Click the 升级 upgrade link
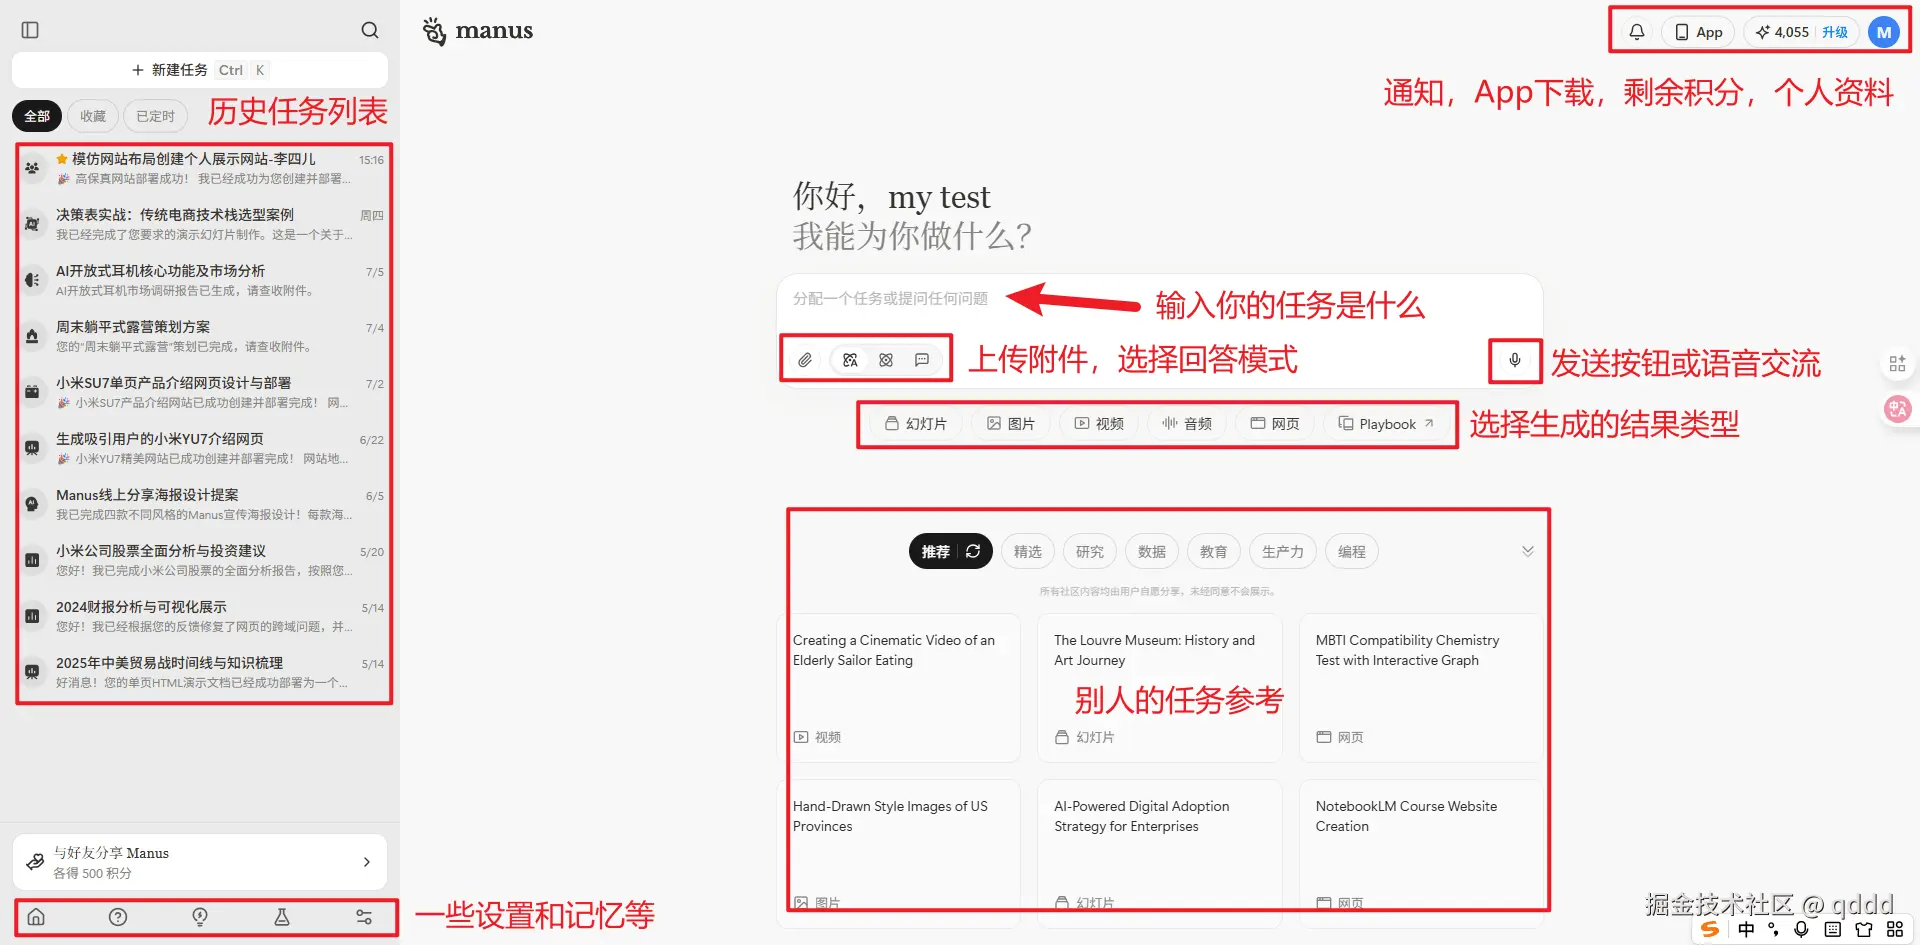This screenshot has height=945, width=1920. pyautogui.click(x=1835, y=32)
